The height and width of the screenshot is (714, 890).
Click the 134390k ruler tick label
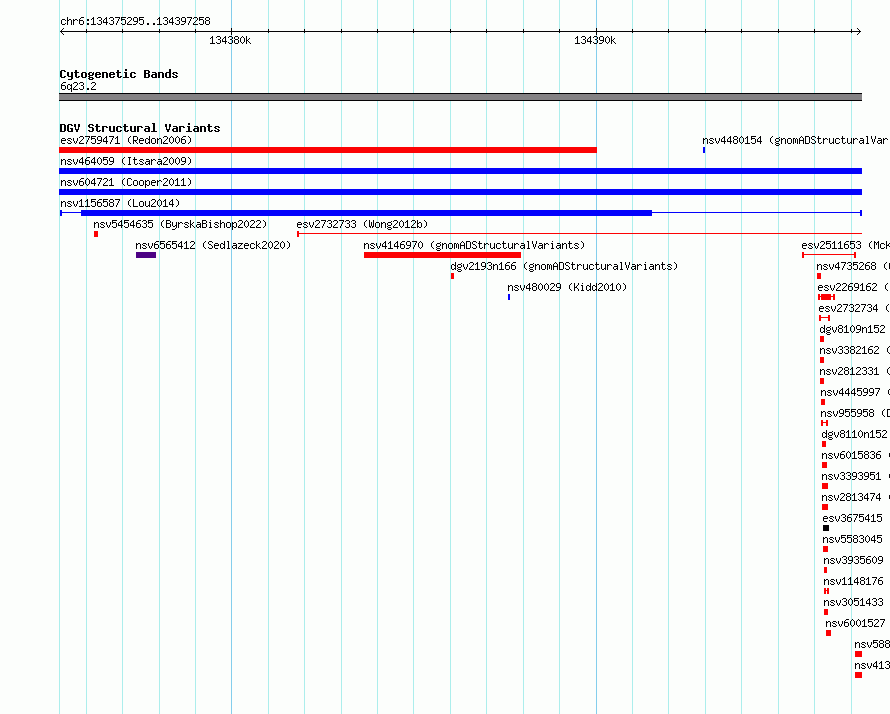click(595, 40)
